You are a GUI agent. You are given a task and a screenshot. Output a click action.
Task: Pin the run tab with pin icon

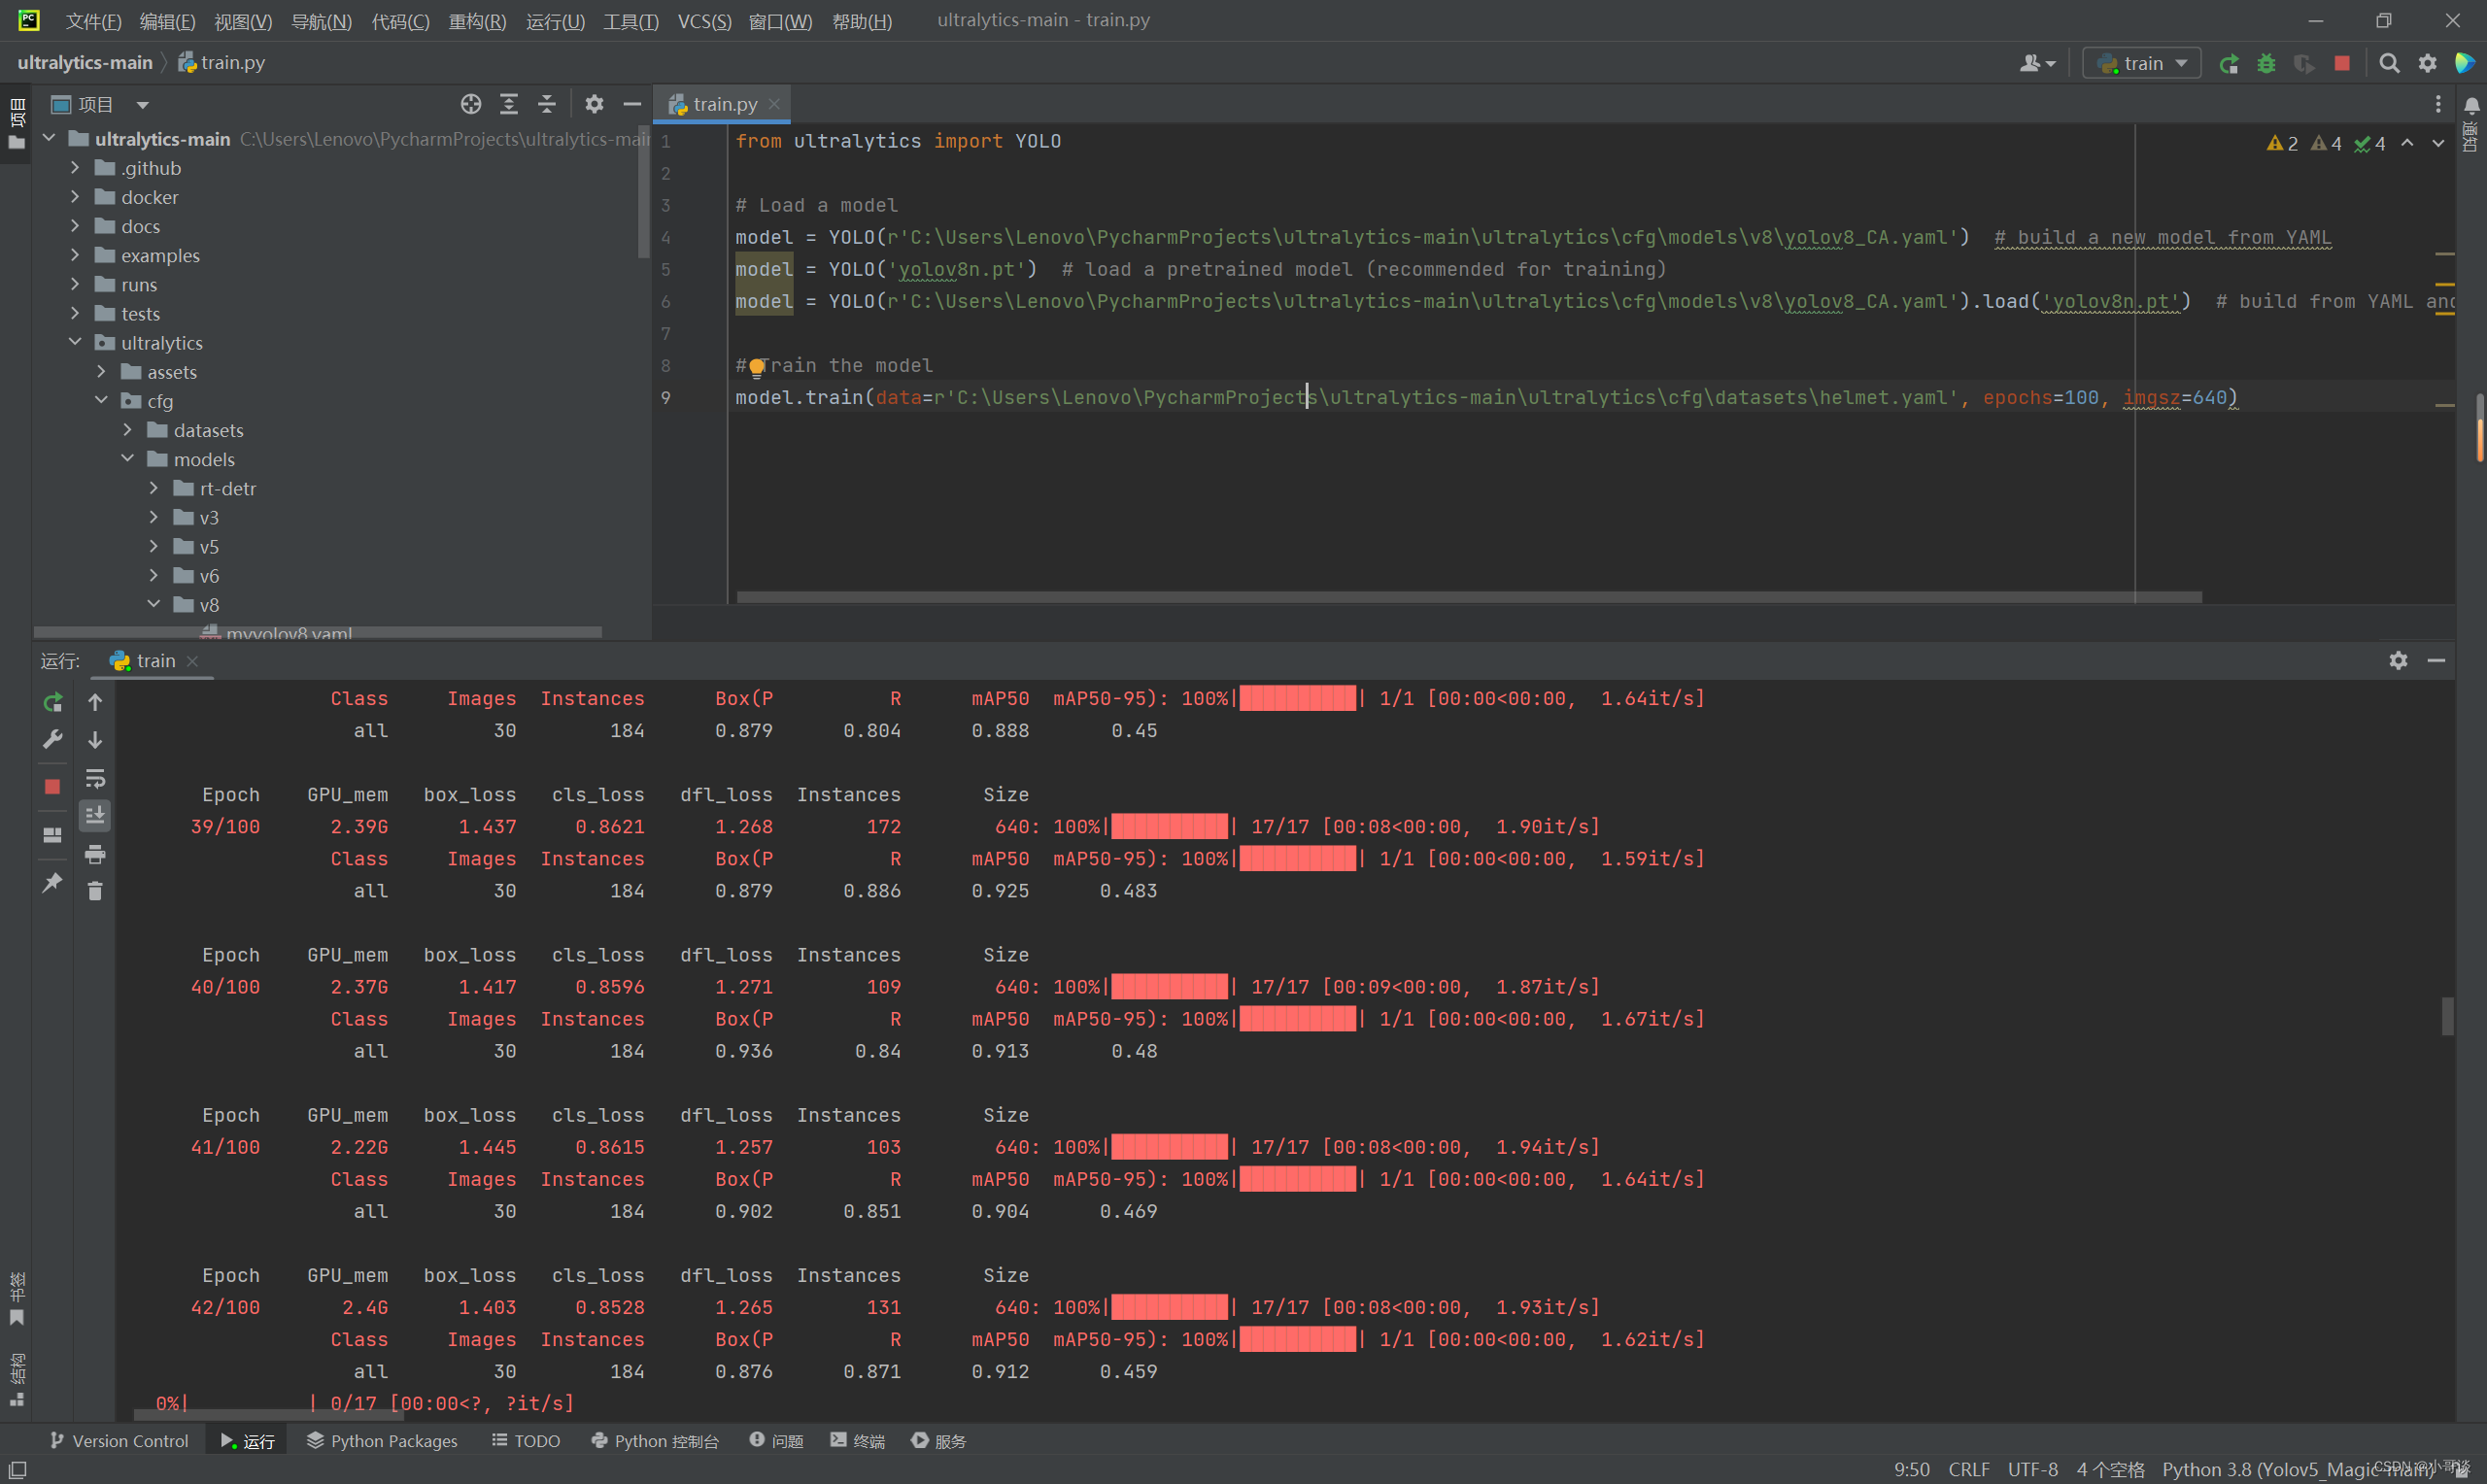[x=53, y=882]
